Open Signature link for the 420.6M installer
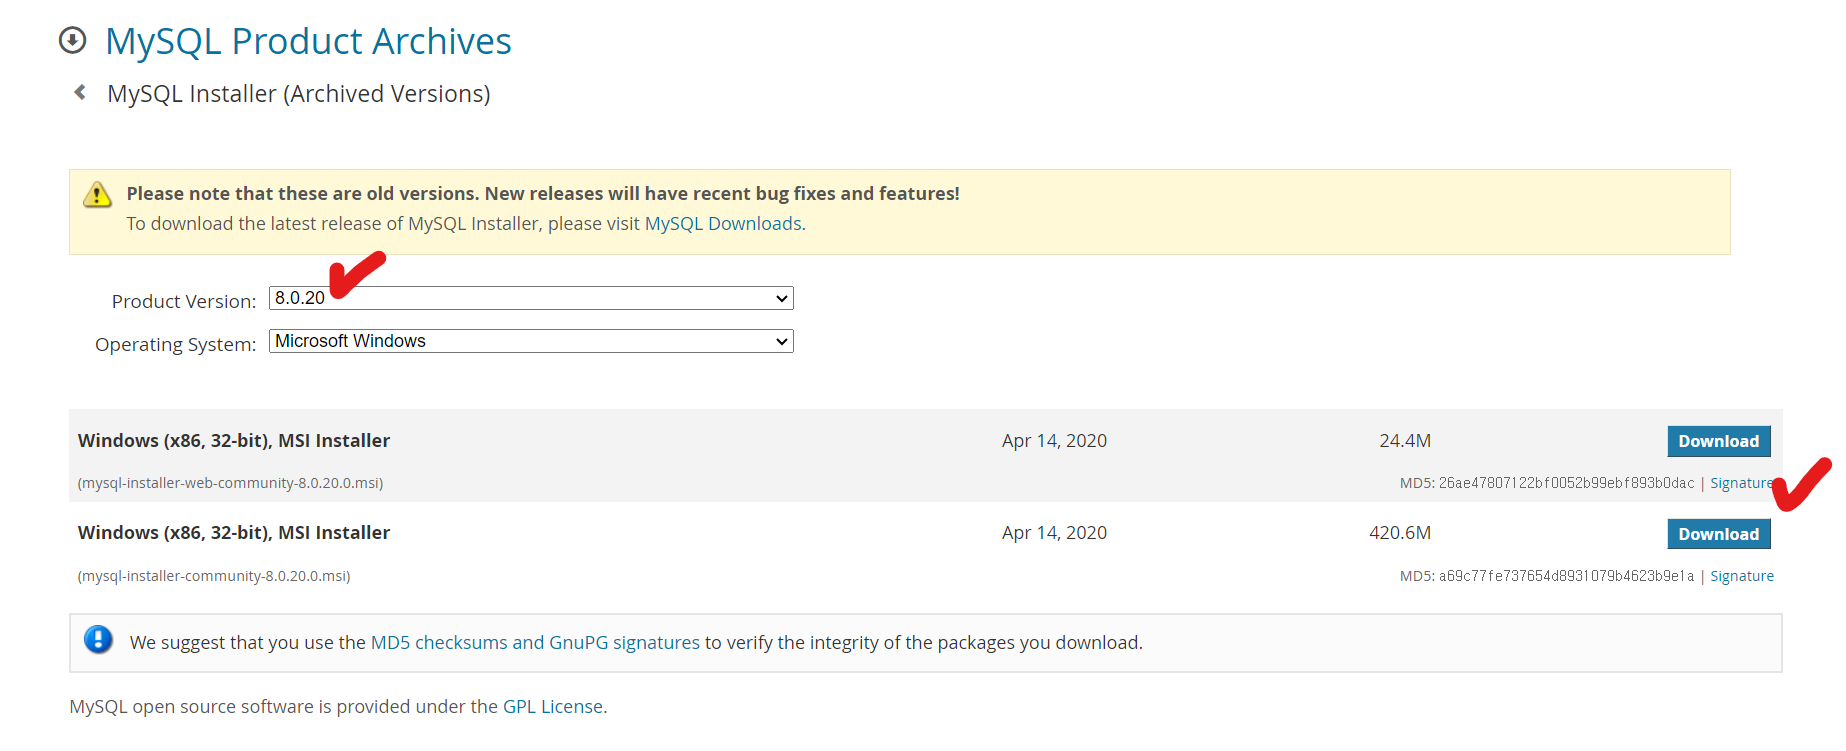1846x751 pixels. (1742, 576)
